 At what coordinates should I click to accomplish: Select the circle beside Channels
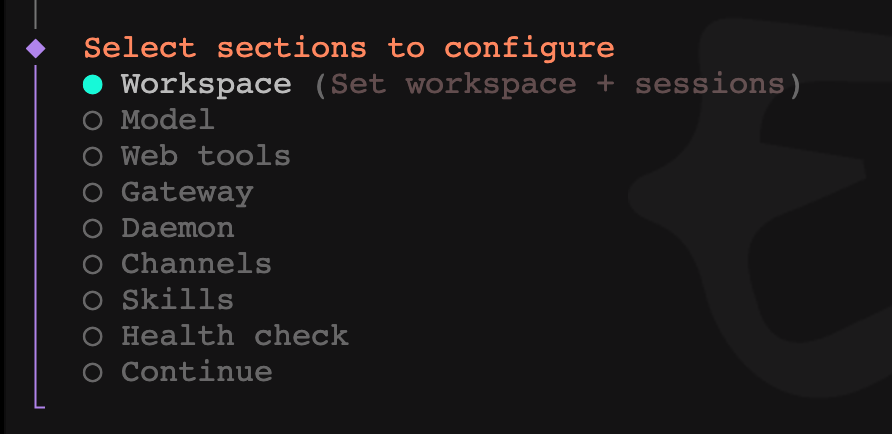(93, 265)
